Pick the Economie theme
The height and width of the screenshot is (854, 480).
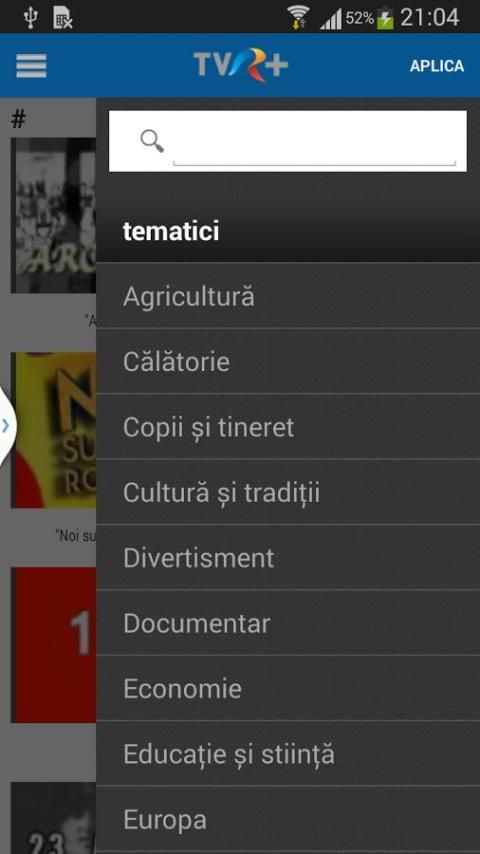pos(288,688)
